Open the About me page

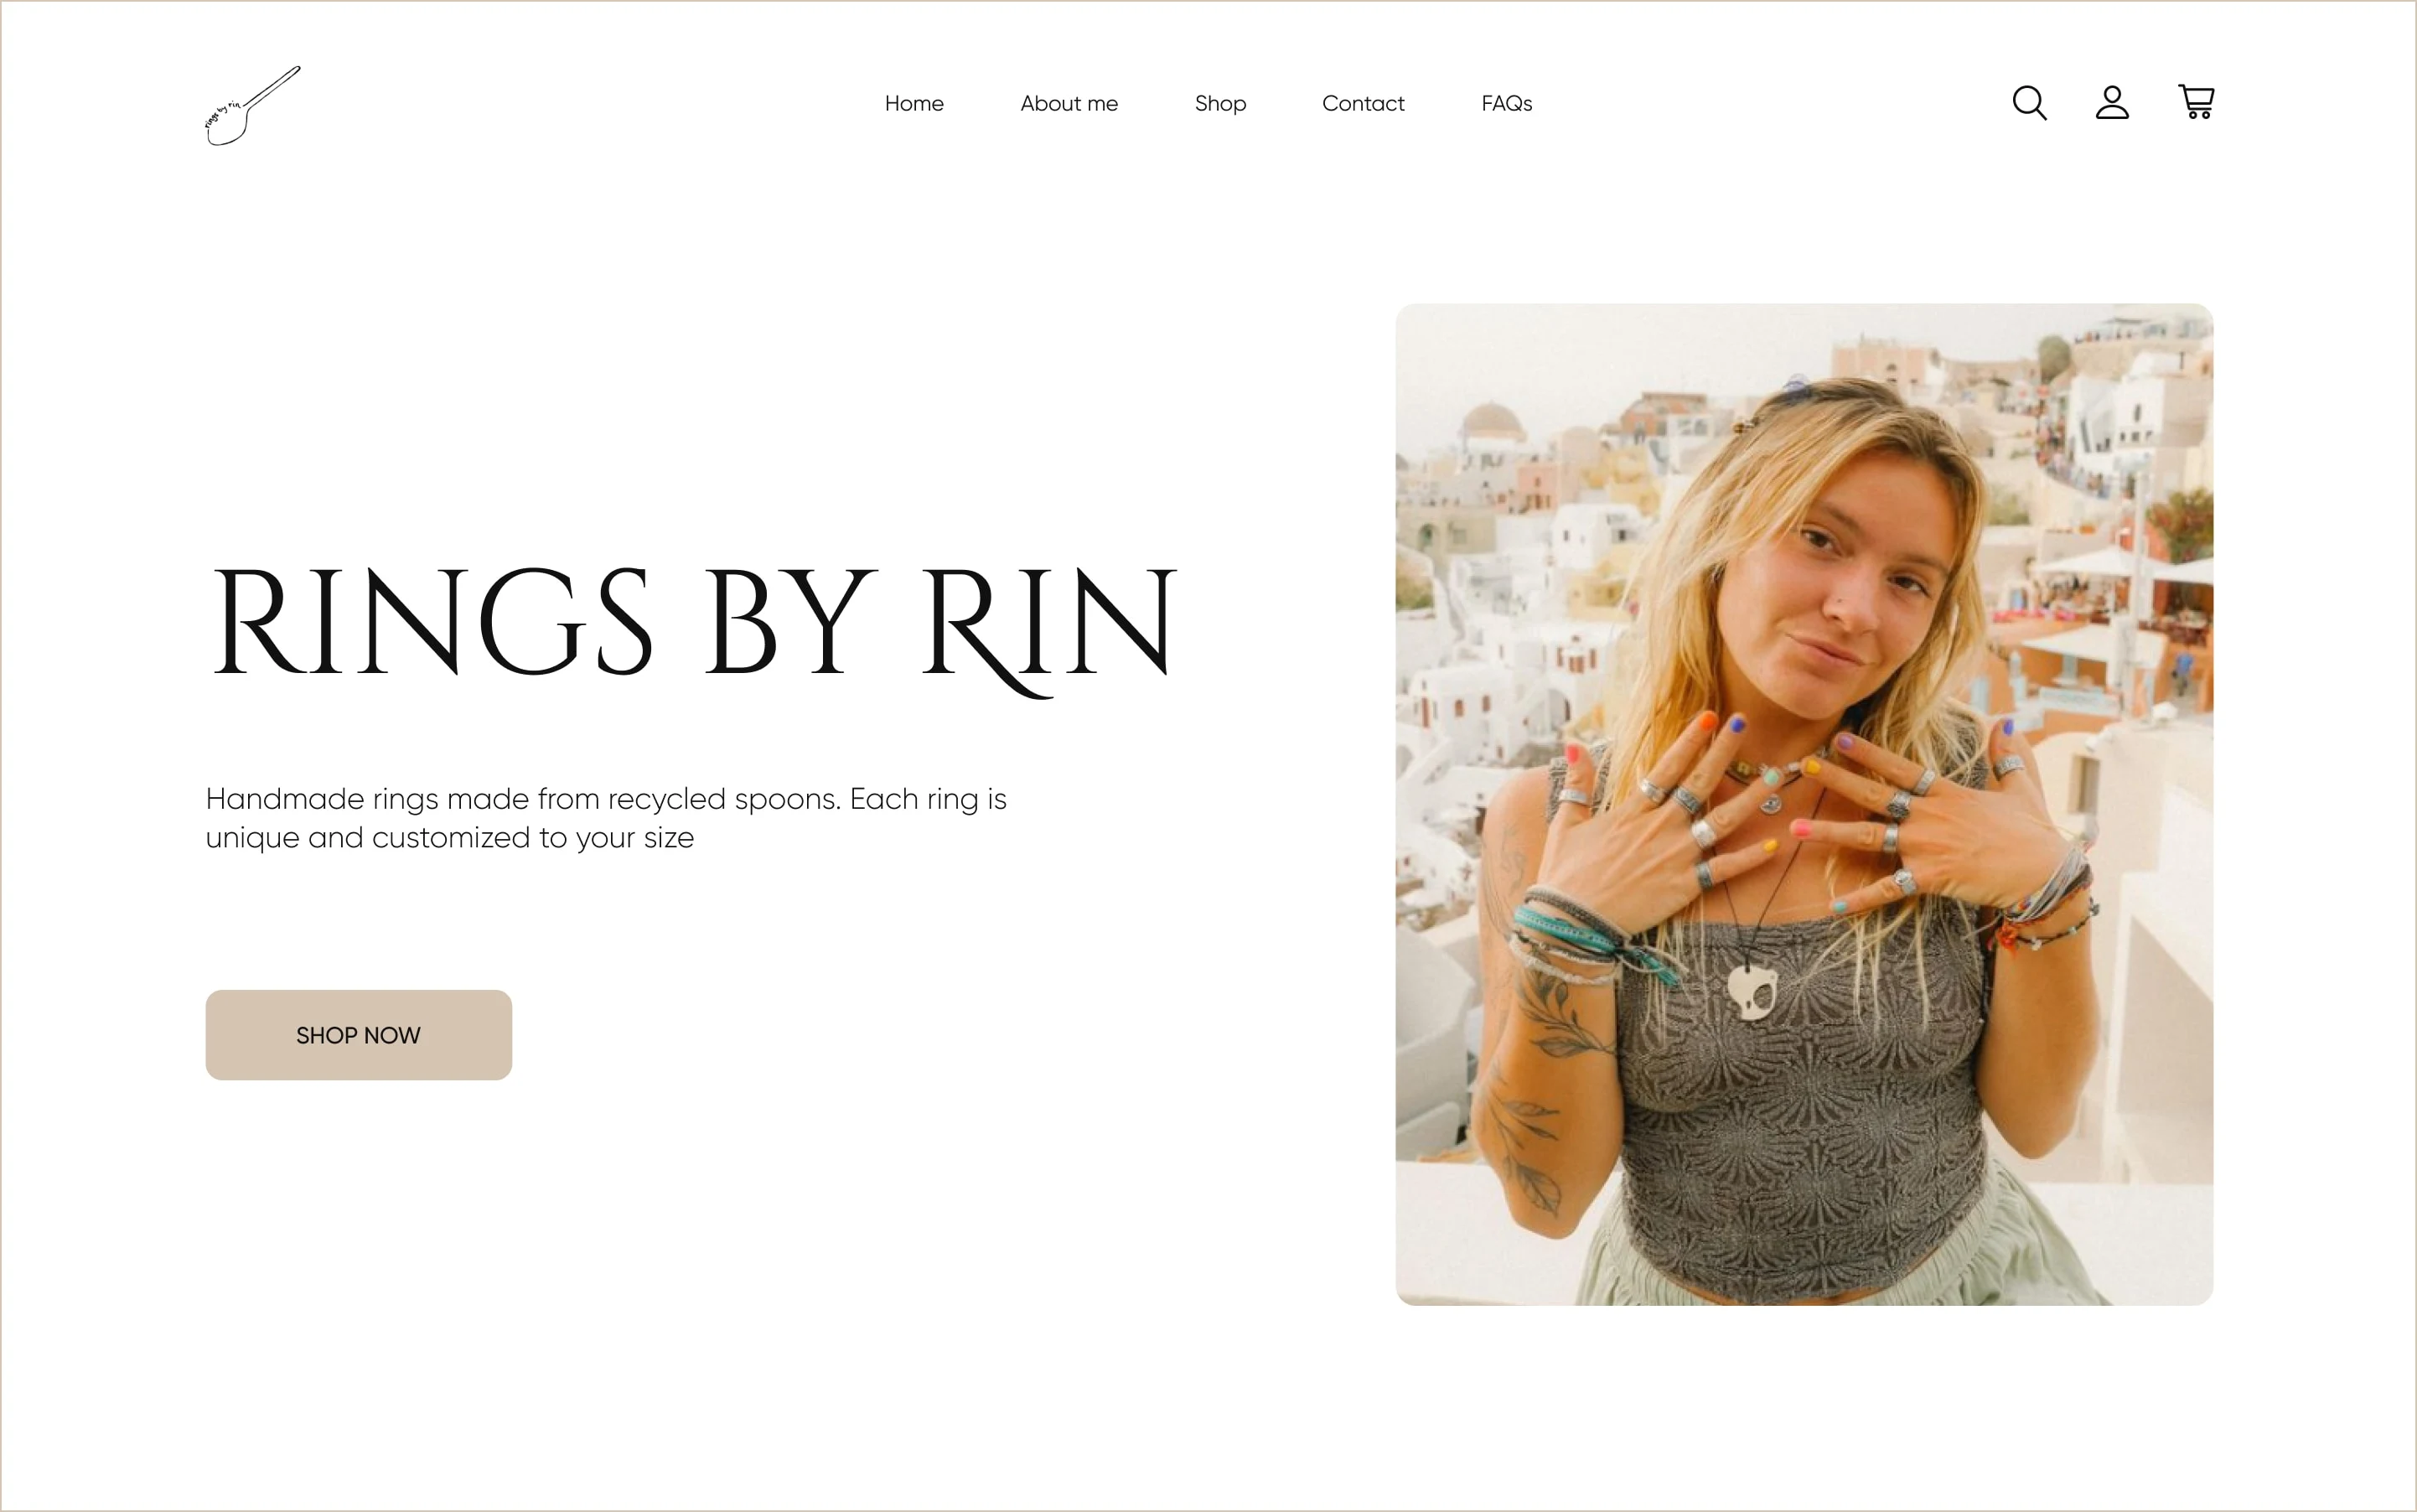[x=1069, y=103]
